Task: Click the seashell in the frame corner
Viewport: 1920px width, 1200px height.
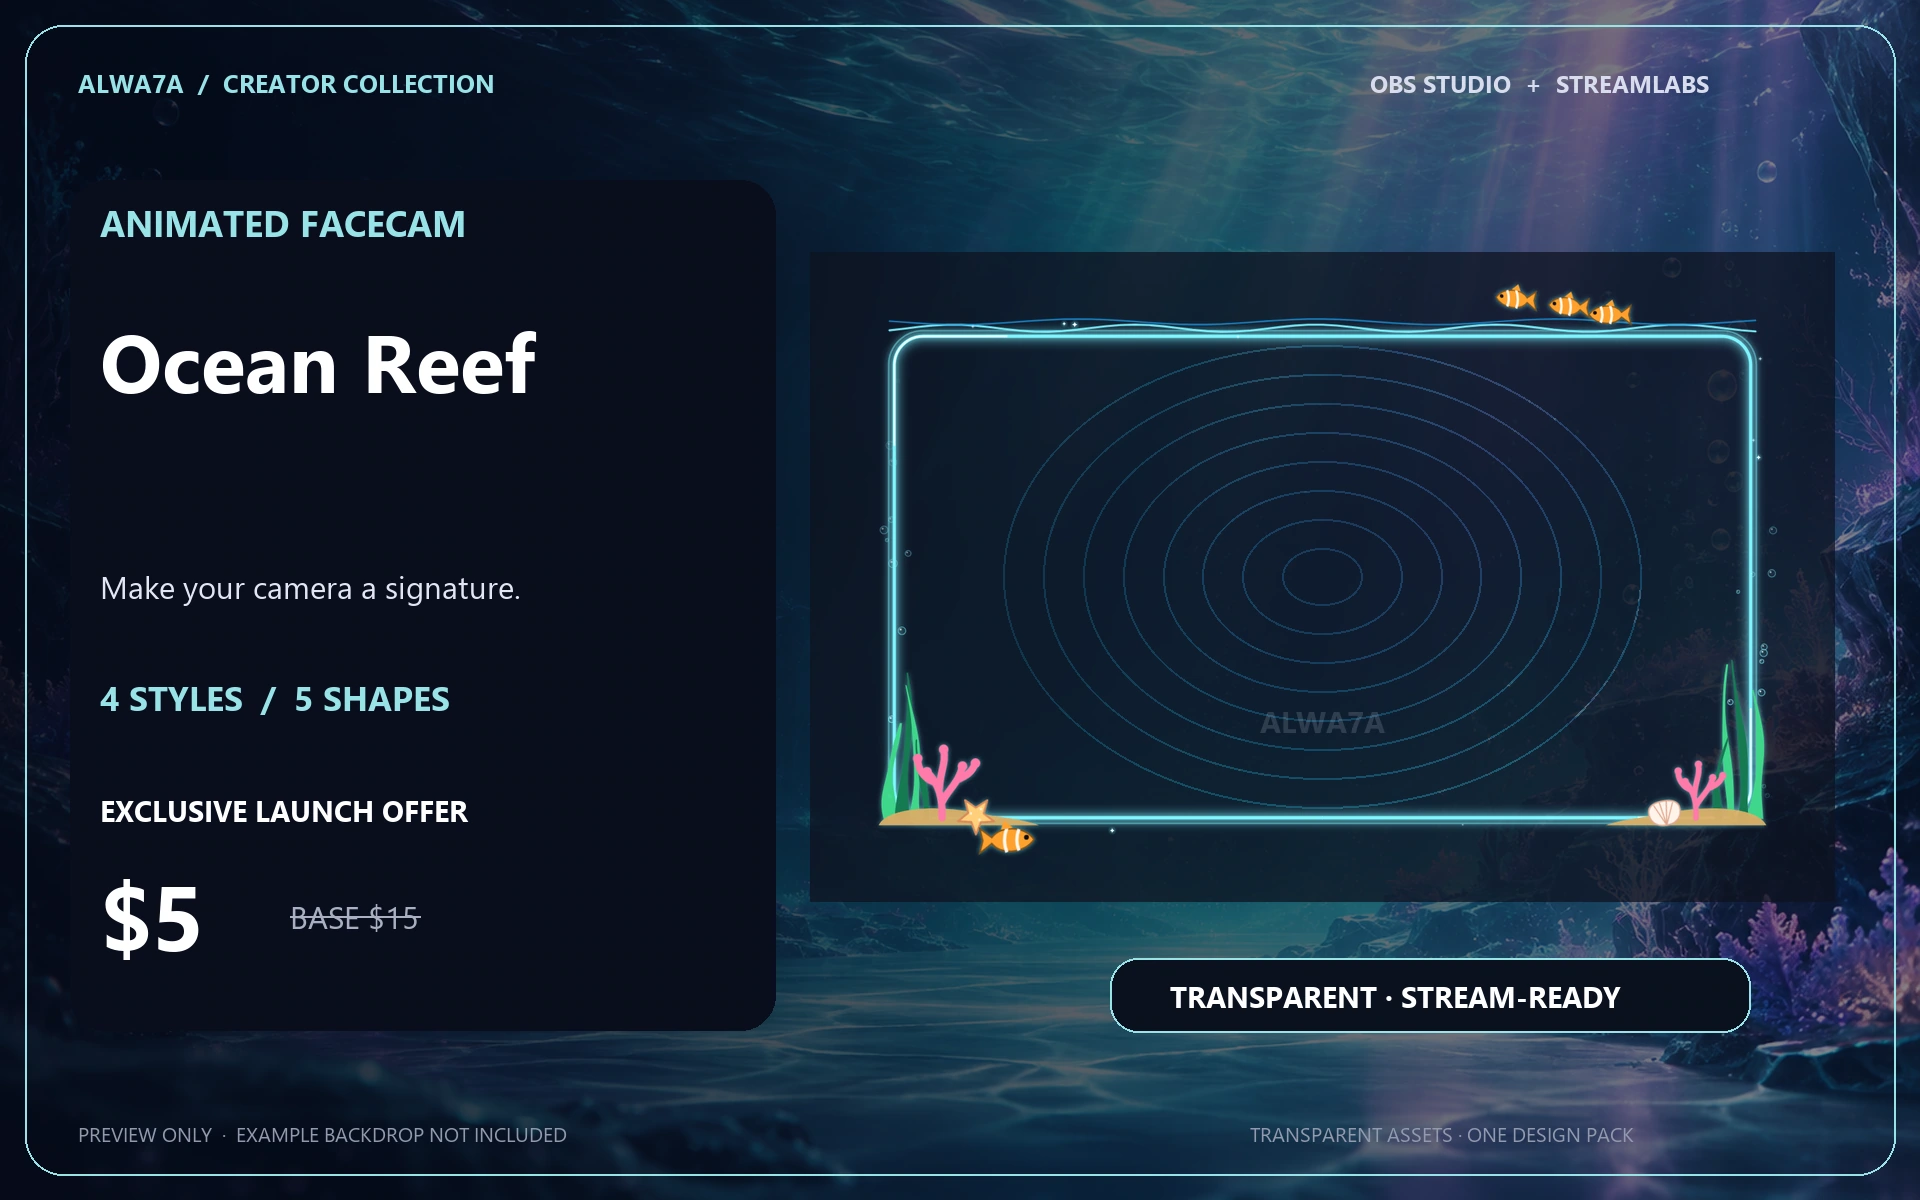Action: coord(1664,811)
